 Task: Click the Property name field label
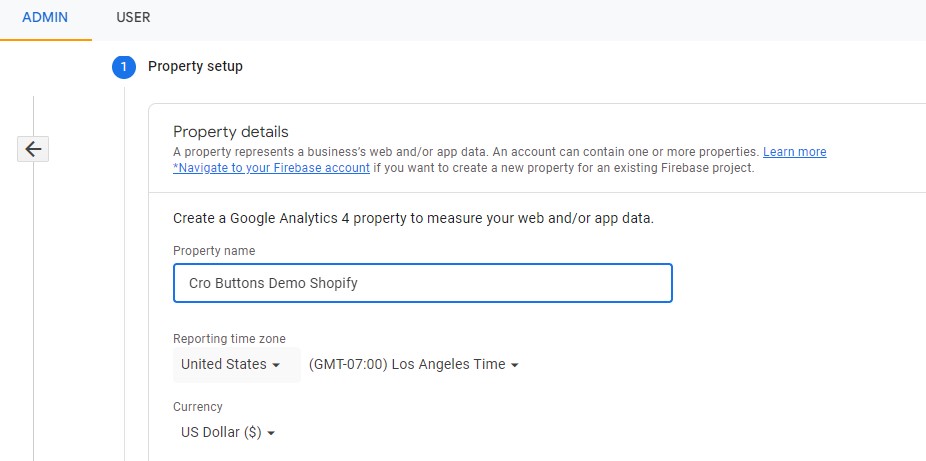pos(214,251)
